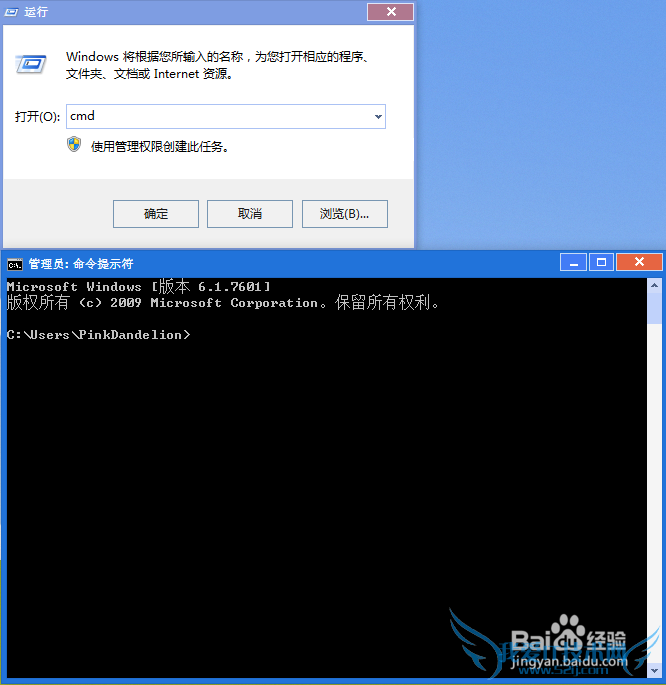Maximize the command prompt window
The image size is (666, 685).
pyautogui.click(x=601, y=263)
